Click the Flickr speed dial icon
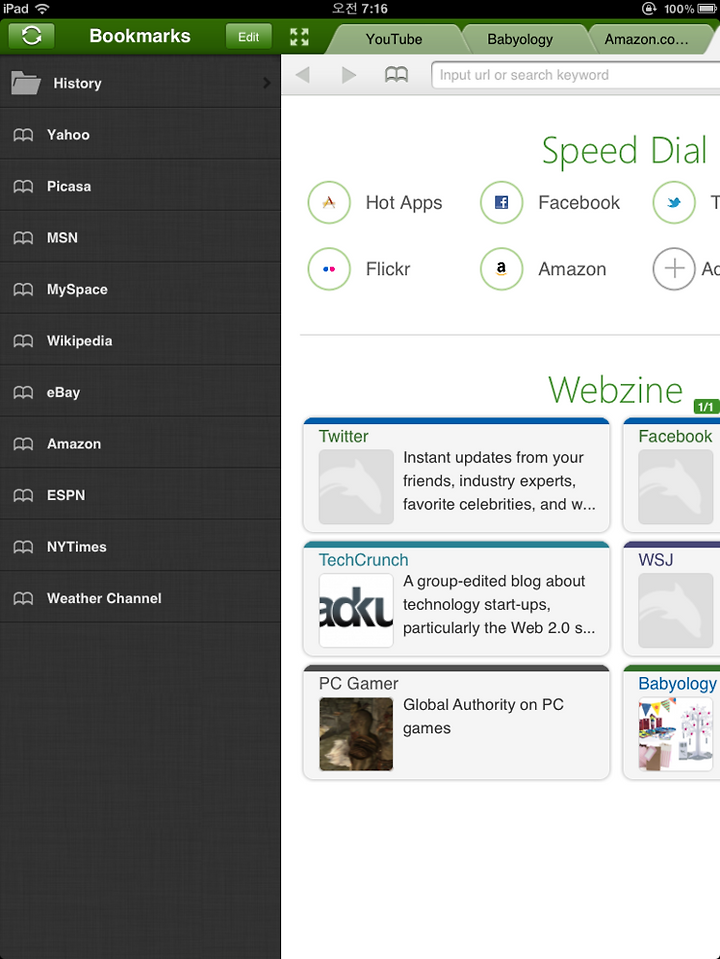 329,269
